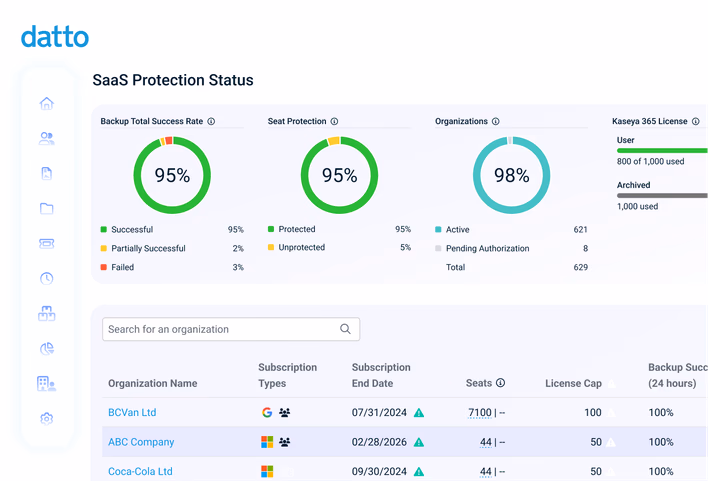The width and height of the screenshot is (708, 481).
Task: Click the license cap warning for ABC Company
Action: (x=610, y=442)
